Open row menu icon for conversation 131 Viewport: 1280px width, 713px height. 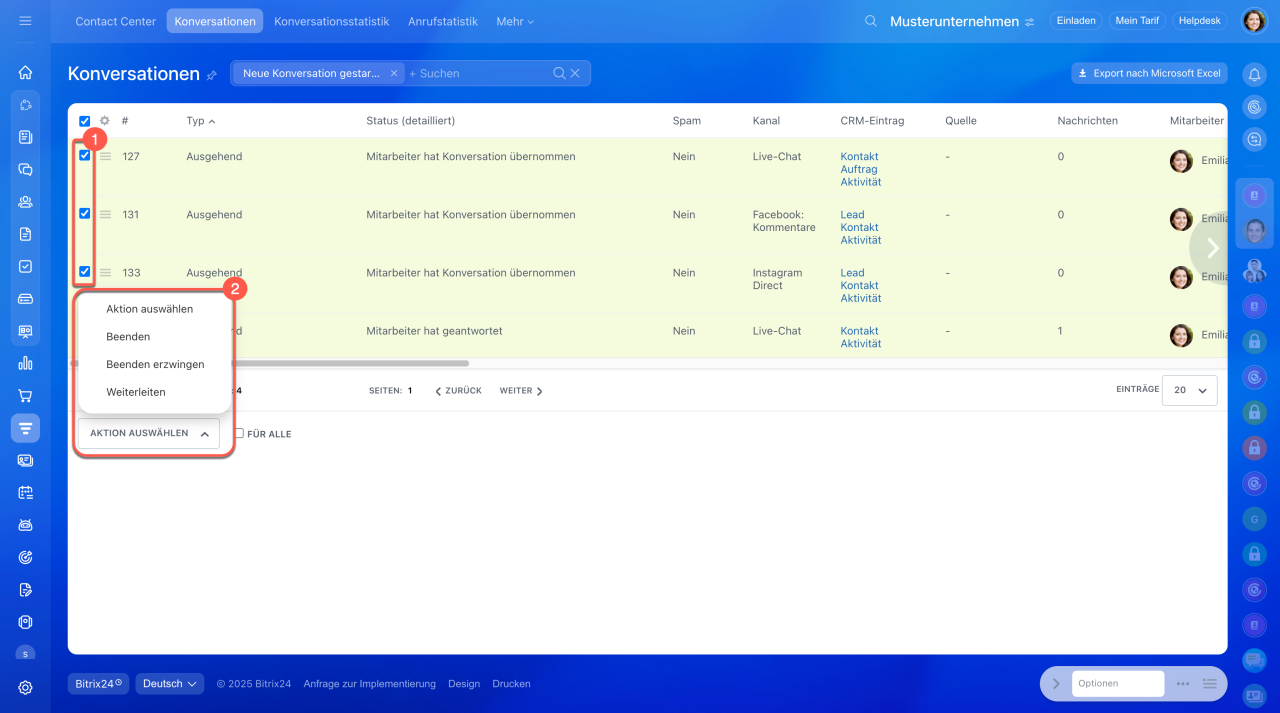(x=105, y=214)
